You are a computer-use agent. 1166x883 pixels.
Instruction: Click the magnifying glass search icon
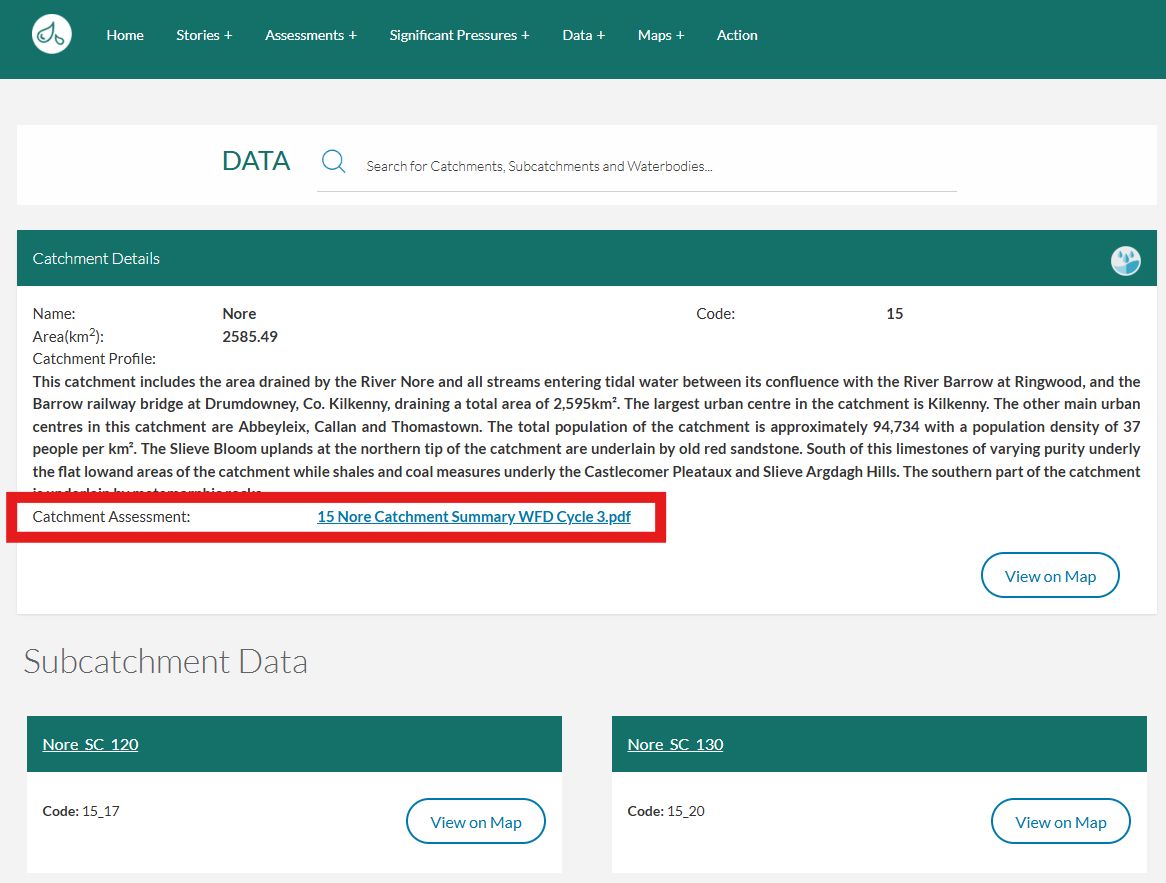pyautogui.click(x=334, y=162)
